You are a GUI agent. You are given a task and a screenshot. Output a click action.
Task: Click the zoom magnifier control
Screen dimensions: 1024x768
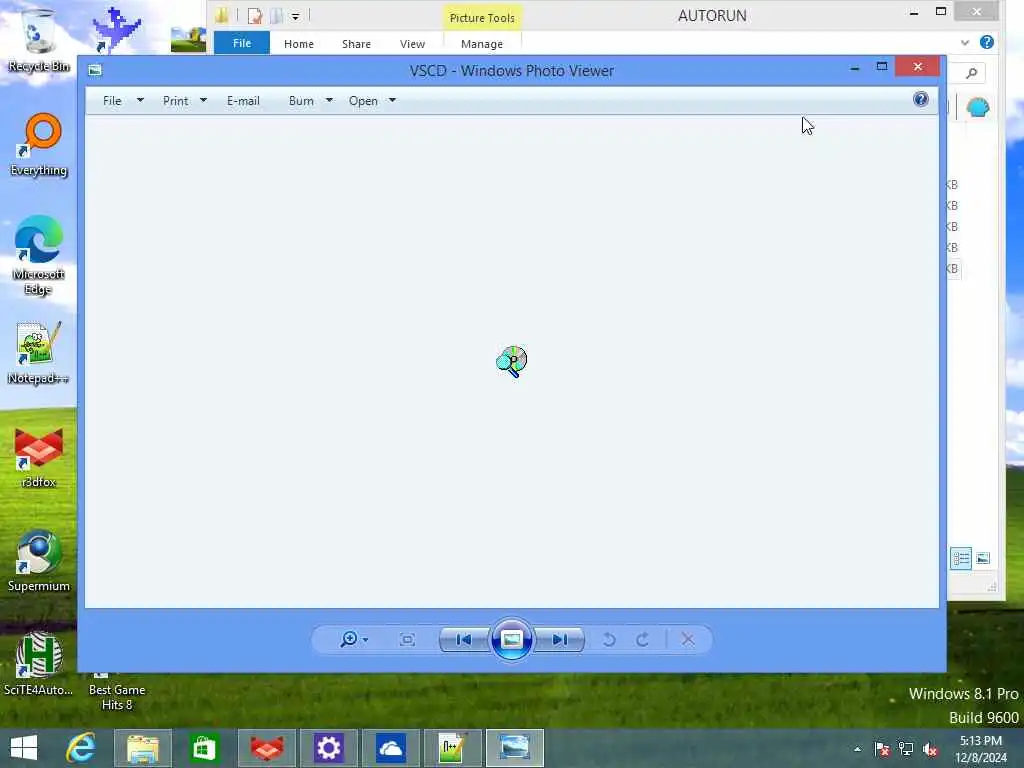click(x=353, y=639)
